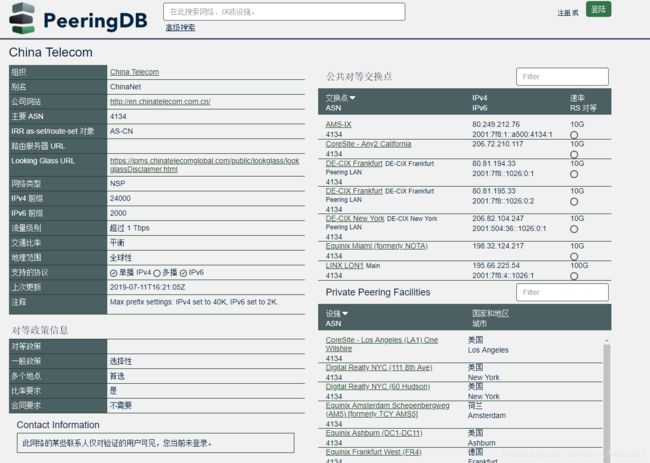Click the PeeringDB logo

[78, 19]
